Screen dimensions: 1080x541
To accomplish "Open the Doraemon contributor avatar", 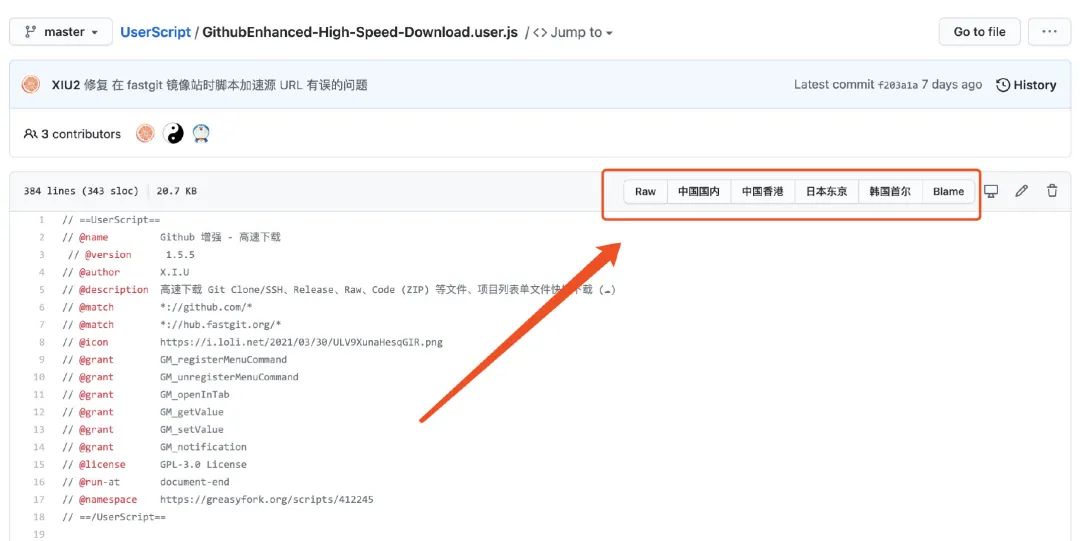I will [200, 133].
